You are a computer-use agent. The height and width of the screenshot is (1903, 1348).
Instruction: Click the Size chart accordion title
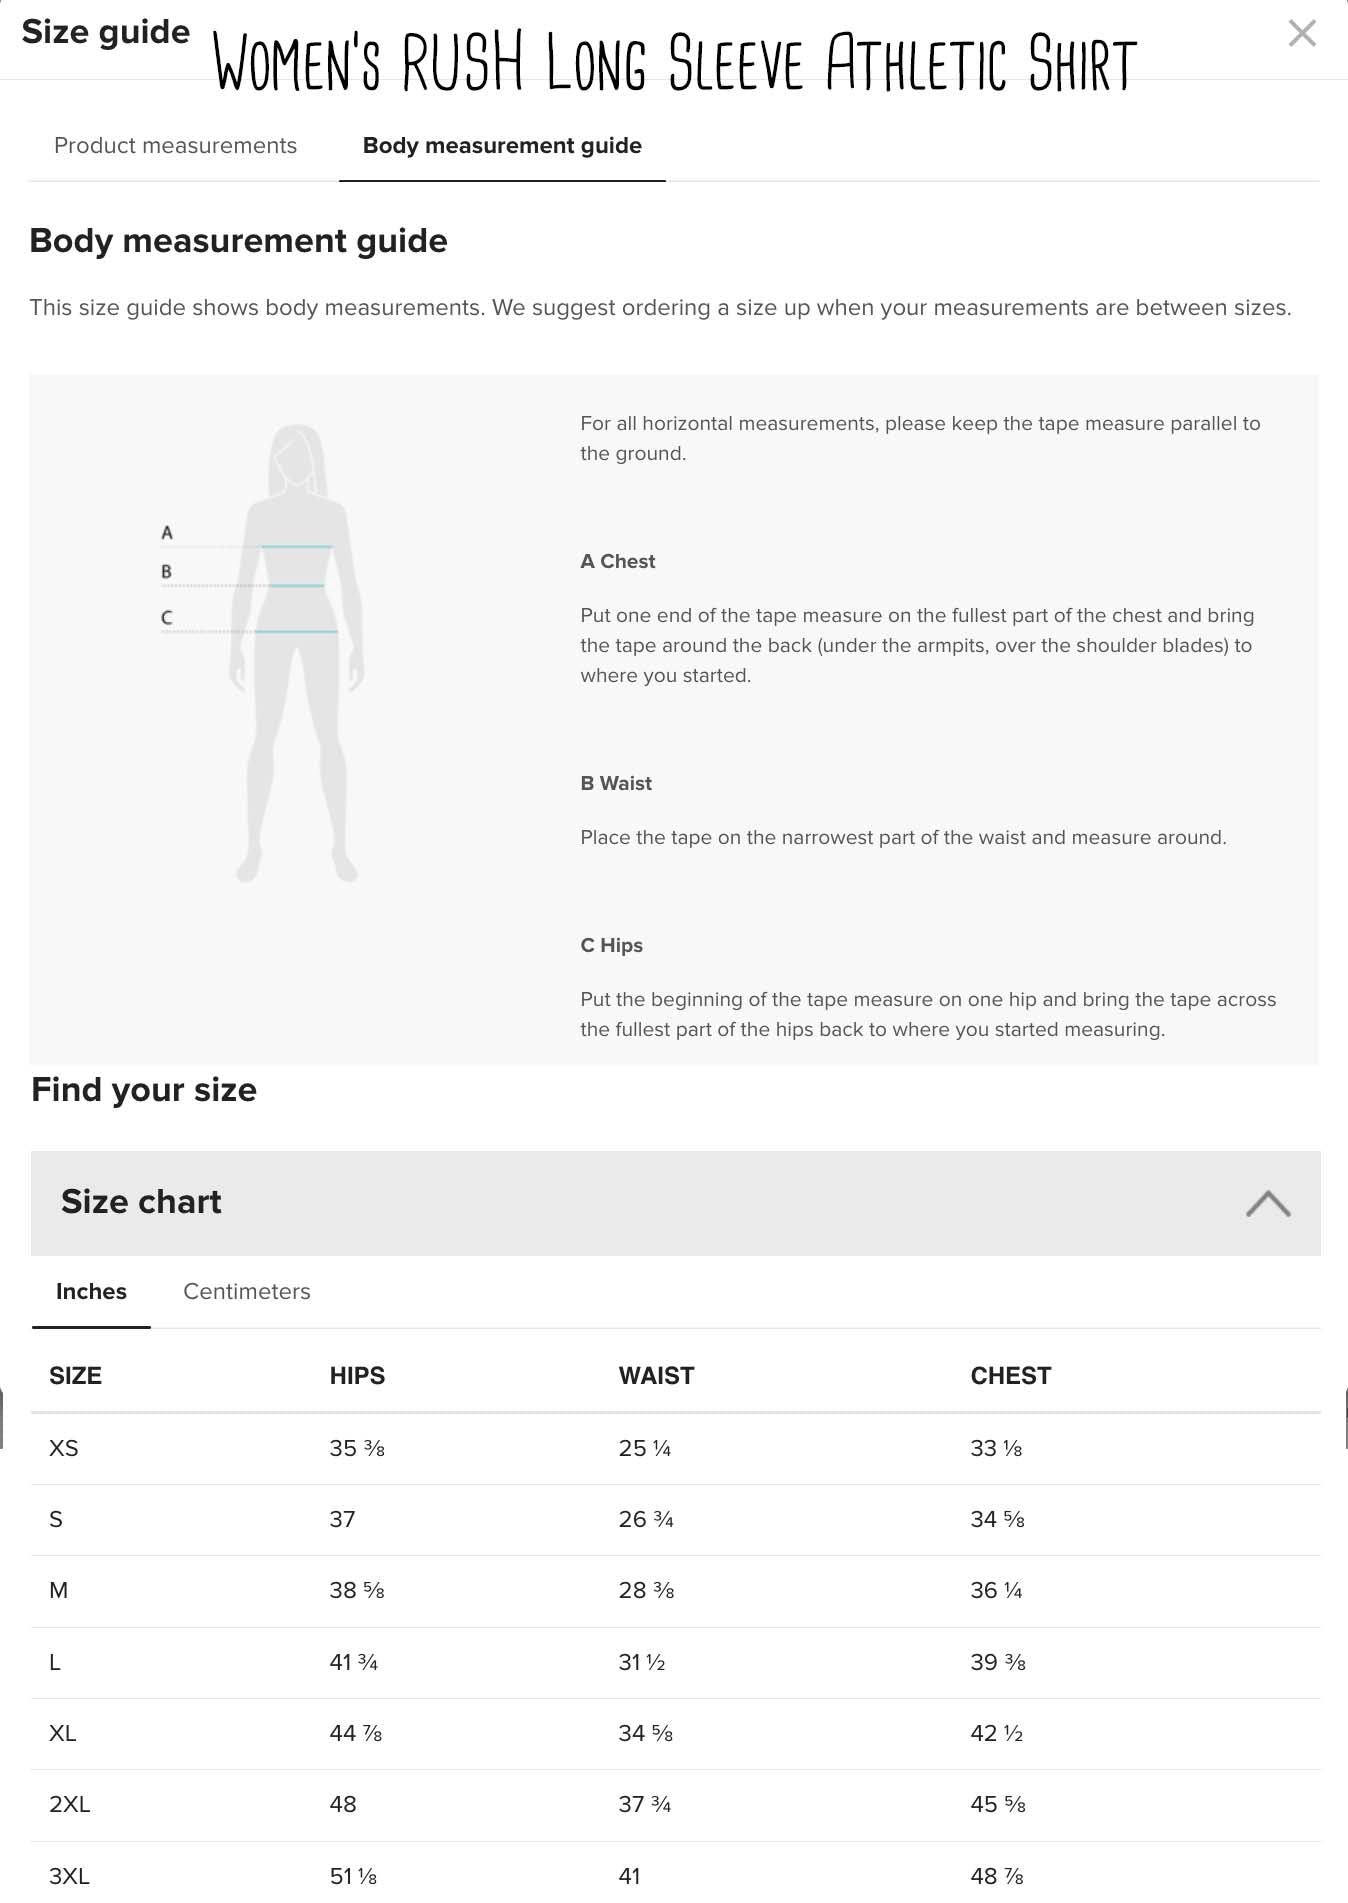(x=141, y=1202)
